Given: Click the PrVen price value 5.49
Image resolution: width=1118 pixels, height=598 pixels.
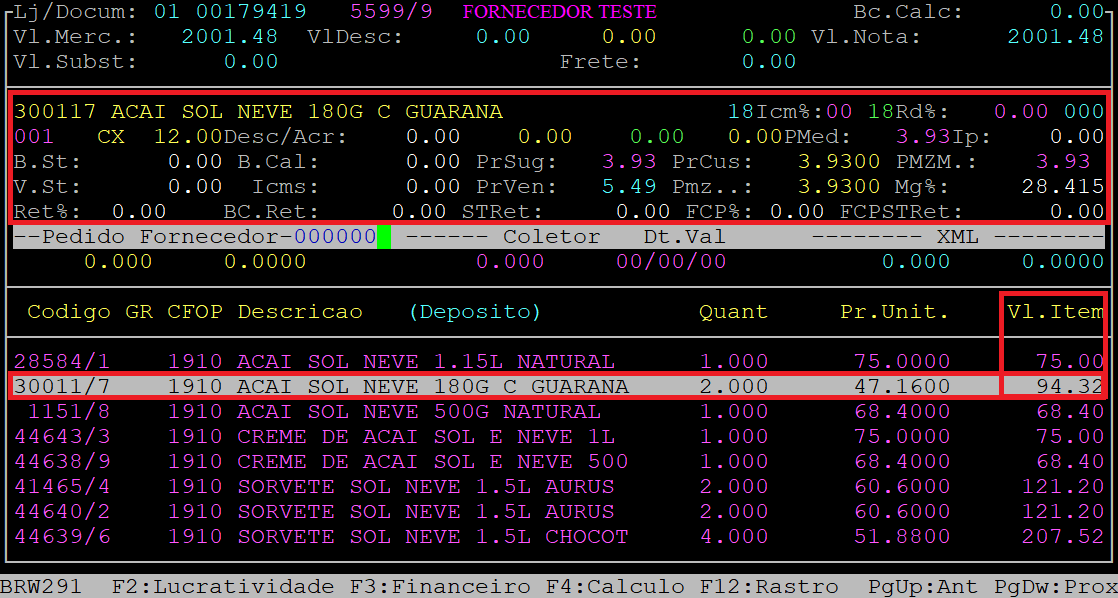Looking at the screenshot, I should pos(629,187).
